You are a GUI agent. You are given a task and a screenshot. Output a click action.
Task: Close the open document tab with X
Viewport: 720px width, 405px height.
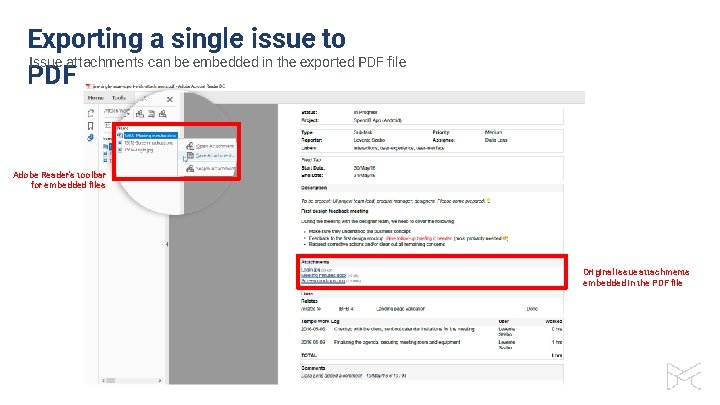pos(170,99)
